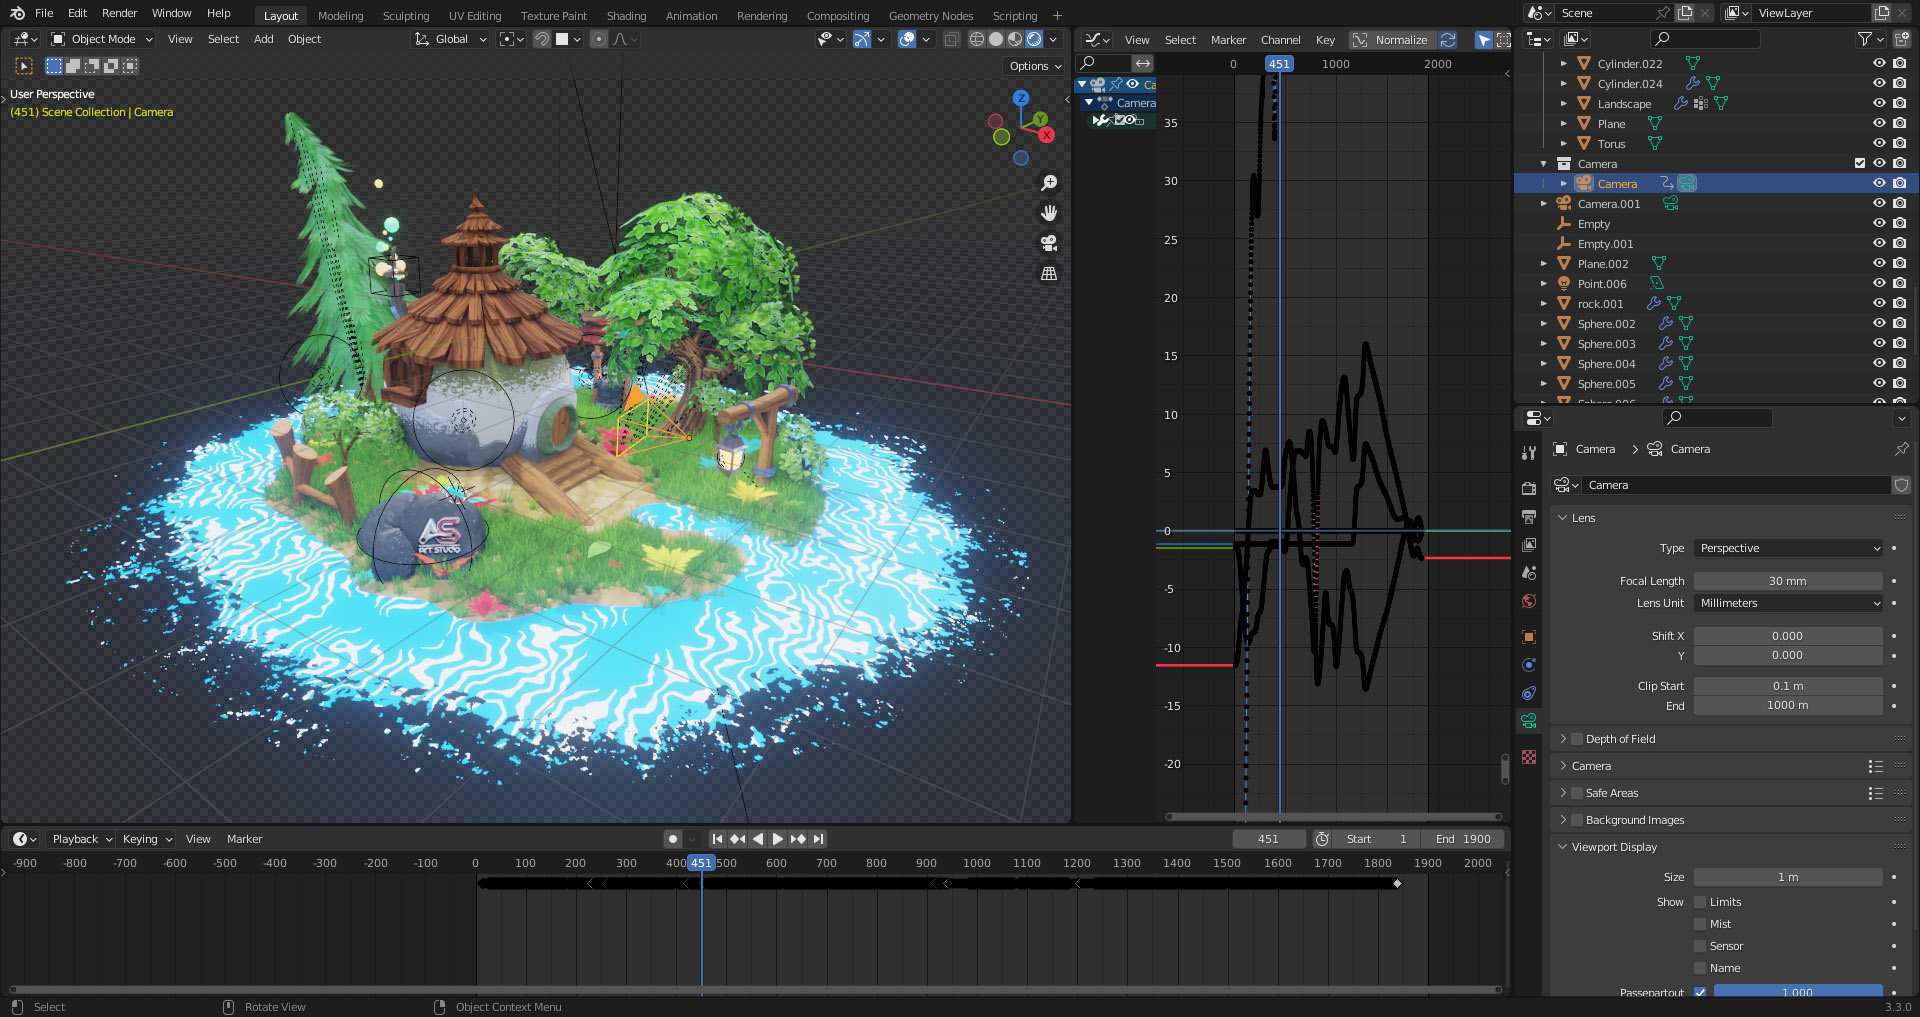Enable Safe Areas checkbox
1920x1017 pixels.
(1577, 793)
